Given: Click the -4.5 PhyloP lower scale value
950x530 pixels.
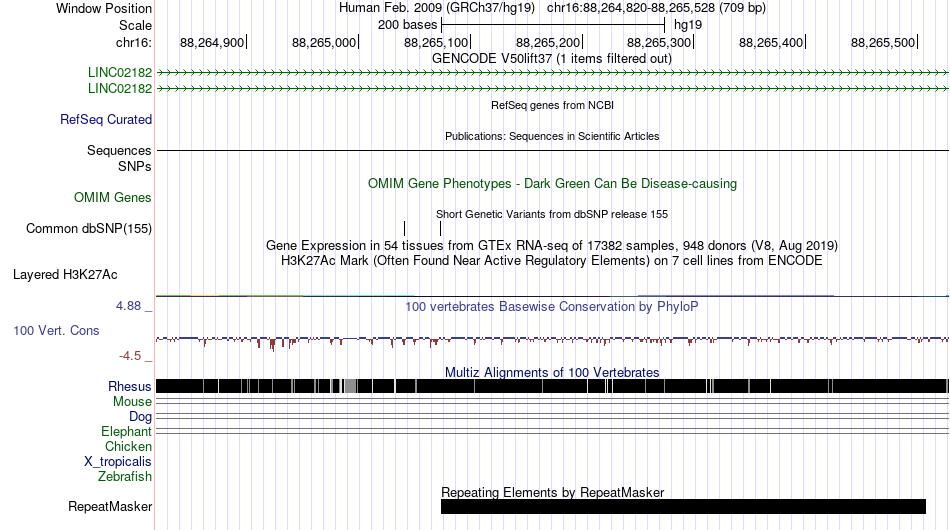Looking at the screenshot, I should coord(130,356).
